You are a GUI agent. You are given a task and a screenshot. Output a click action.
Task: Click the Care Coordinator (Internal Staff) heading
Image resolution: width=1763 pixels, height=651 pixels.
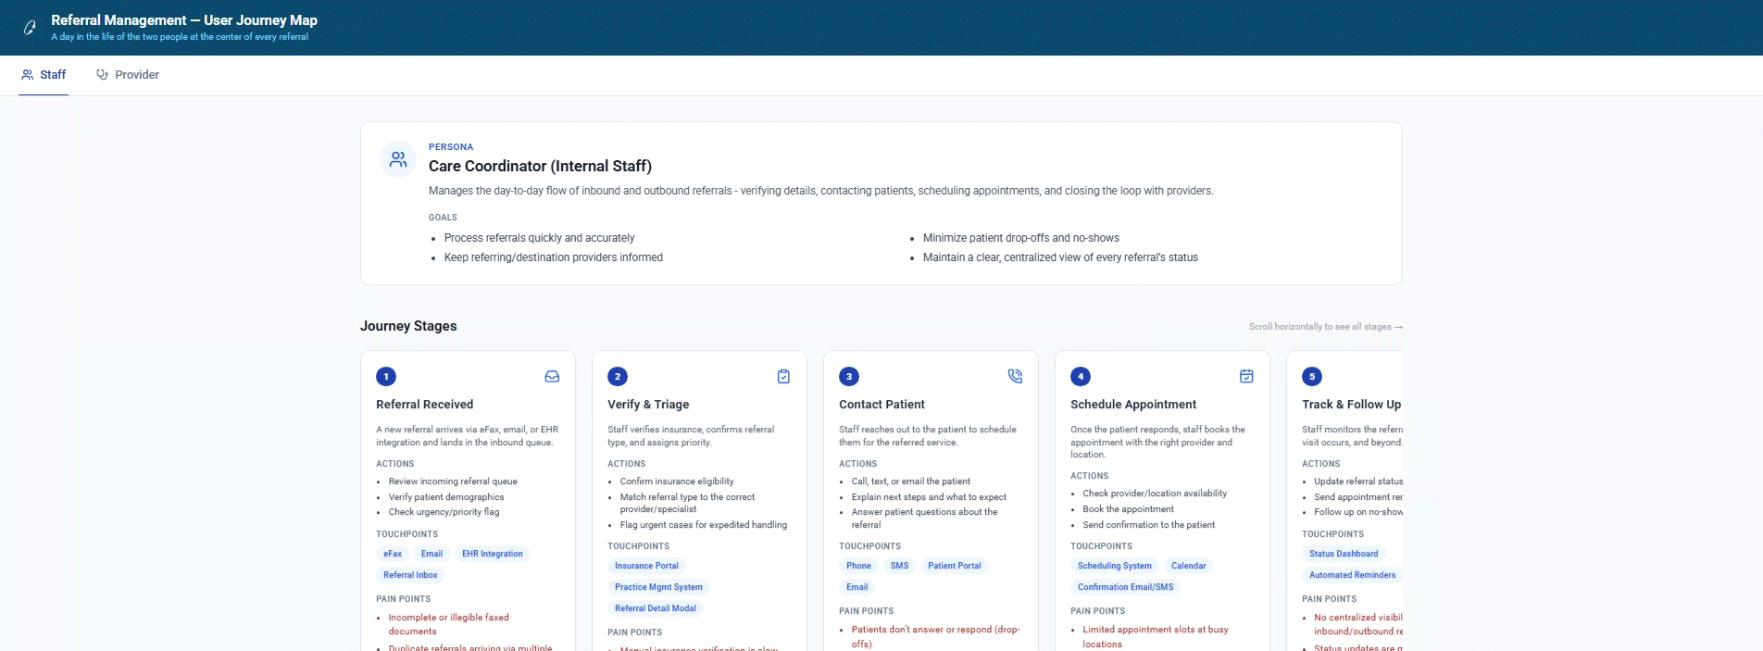point(540,166)
